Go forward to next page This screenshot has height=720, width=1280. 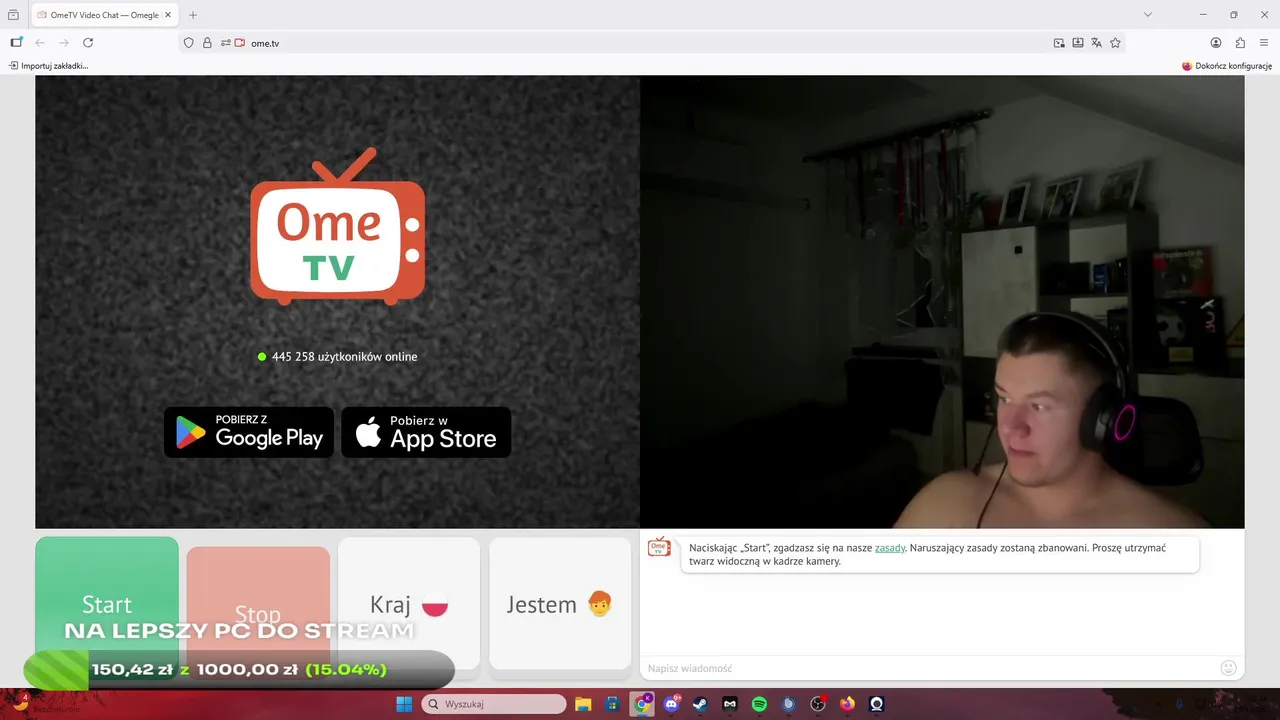click(64, 43)
